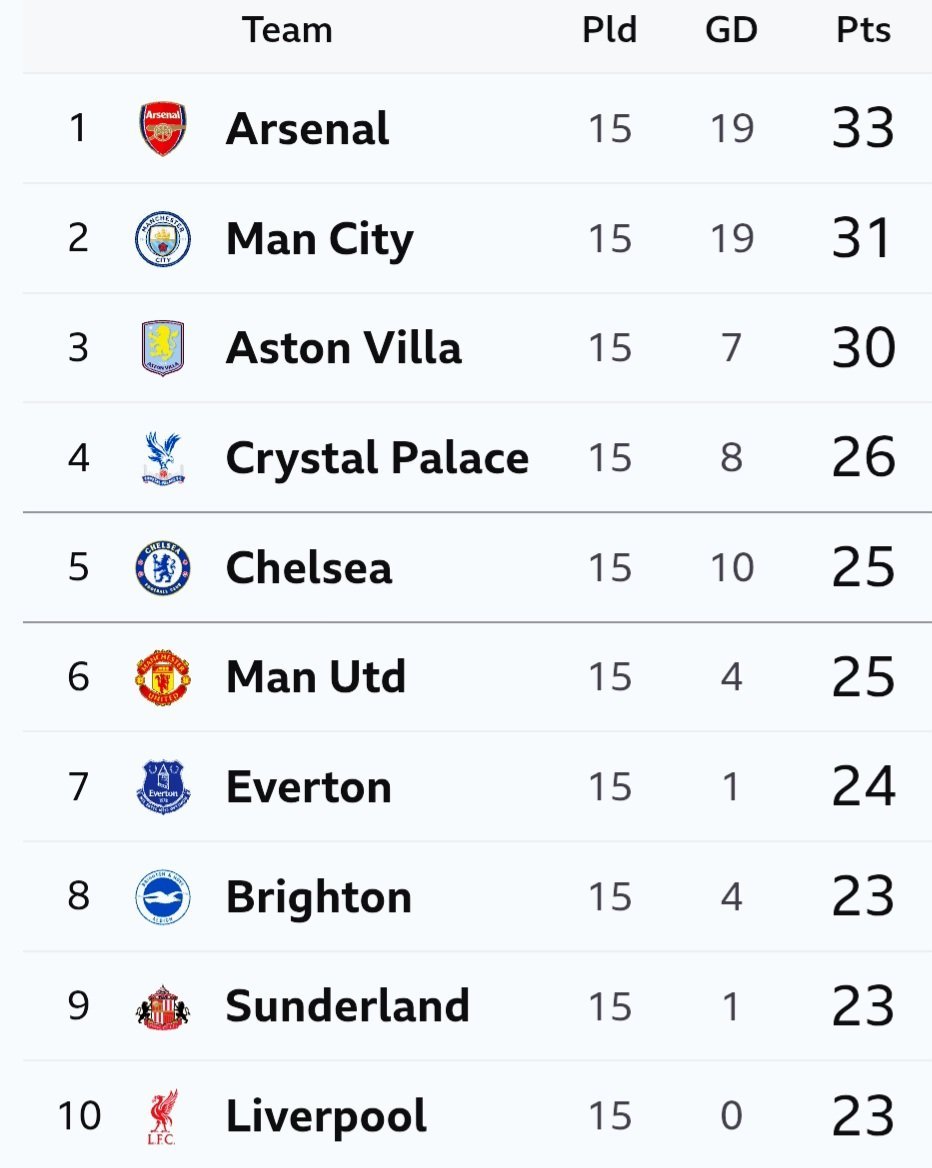Open the Crystal Palace team page
Image resolution: width=932 pixels, height=1168 pixels.
[377, 459]
